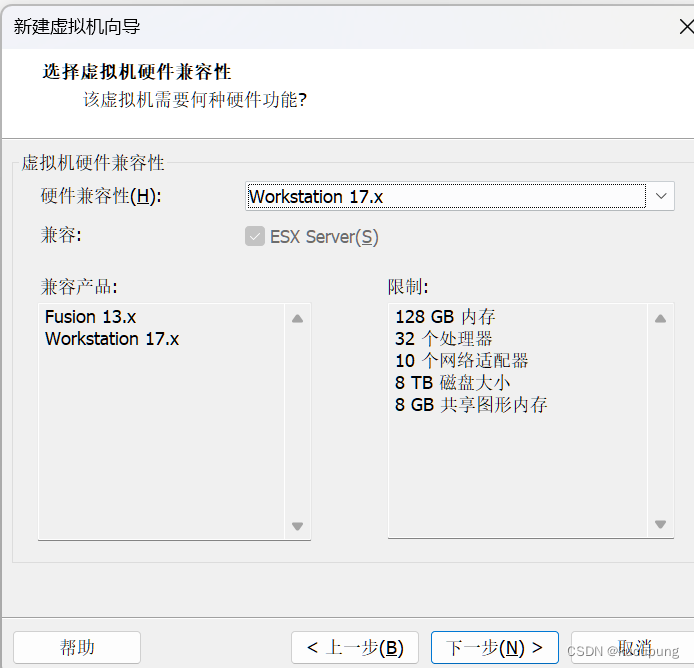This screenshot has width=694, height=668.
Task: Click the limitations list scroll down arrow
Action: (660, 525)
